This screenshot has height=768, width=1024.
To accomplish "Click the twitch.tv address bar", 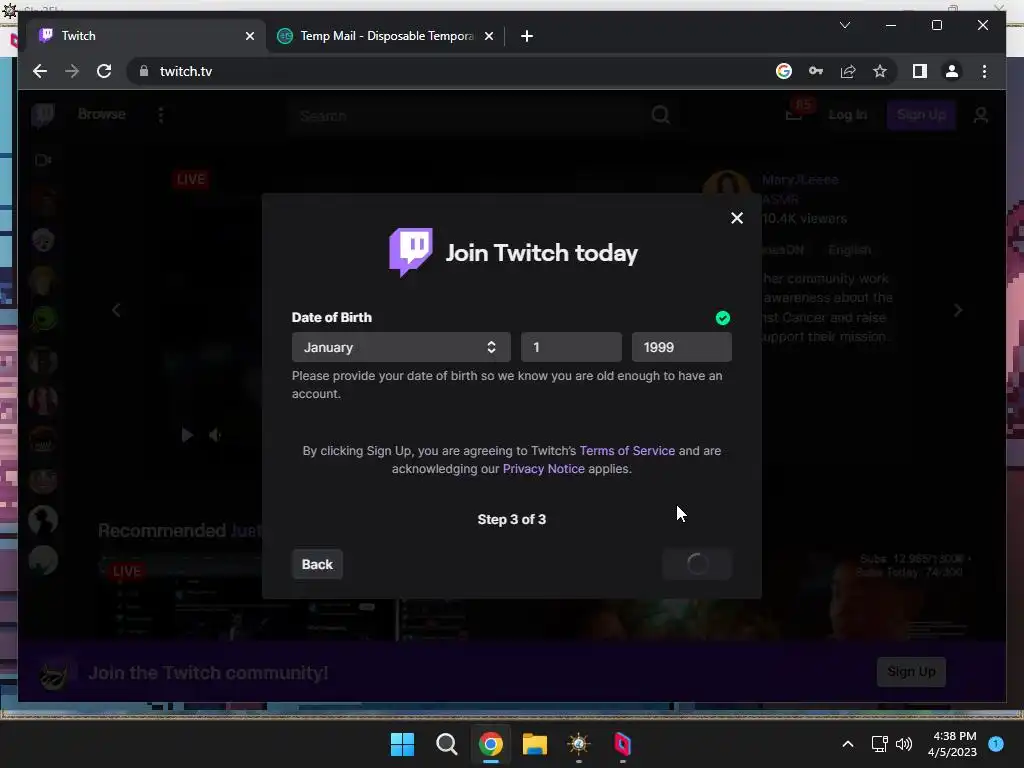I will pos(451,71).
